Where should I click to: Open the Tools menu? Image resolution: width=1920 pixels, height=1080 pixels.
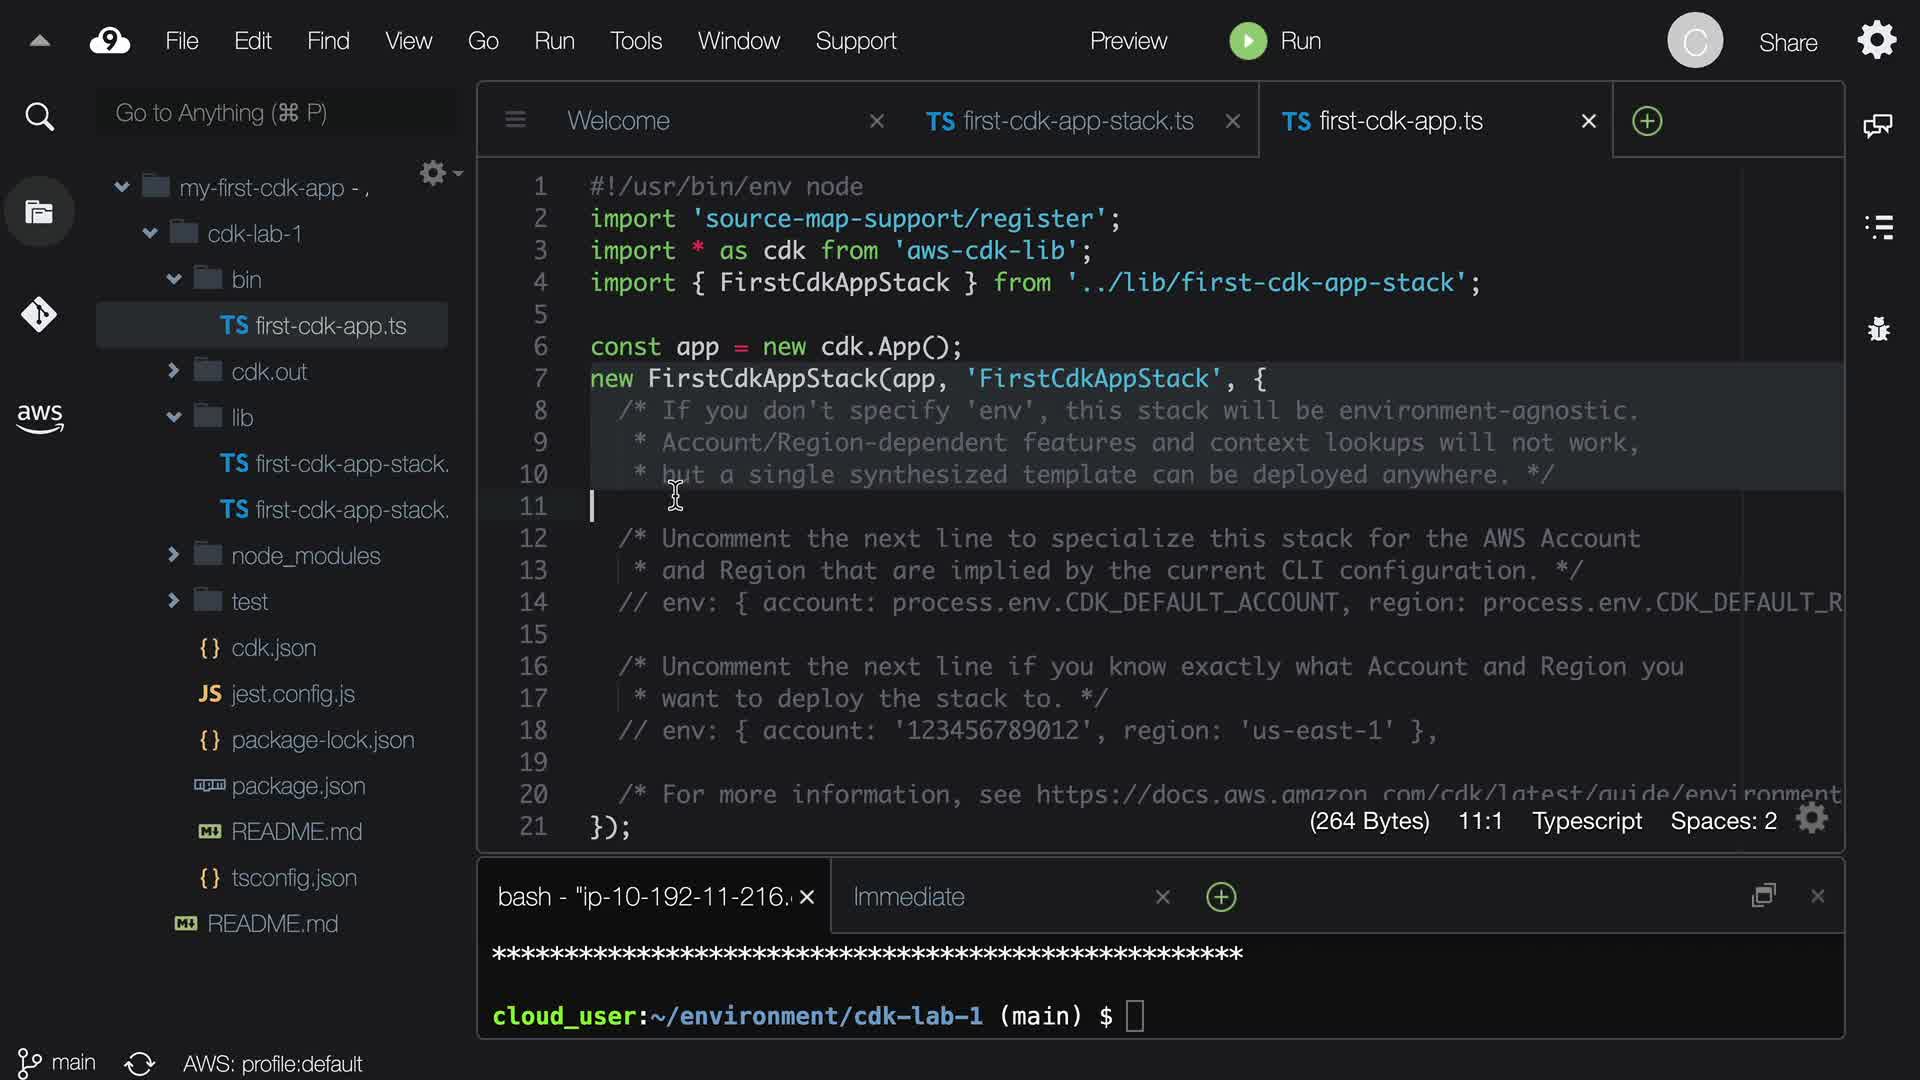635,41
